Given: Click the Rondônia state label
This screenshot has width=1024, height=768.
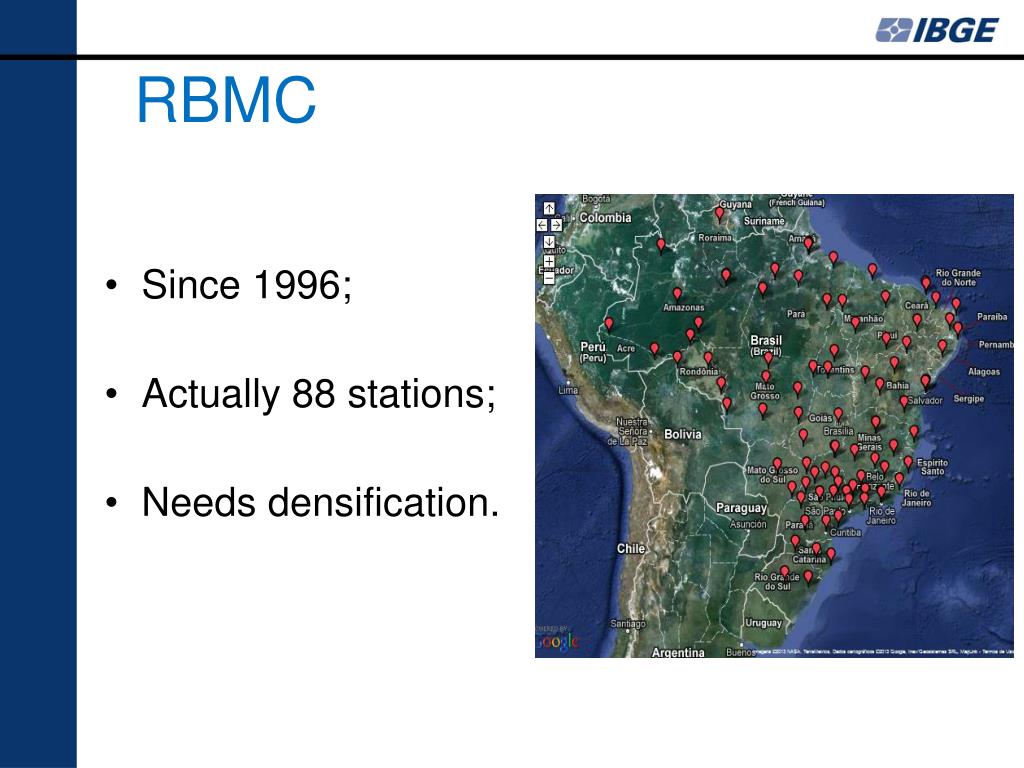Looking at the screenshot, I should [x=699, y=372].
